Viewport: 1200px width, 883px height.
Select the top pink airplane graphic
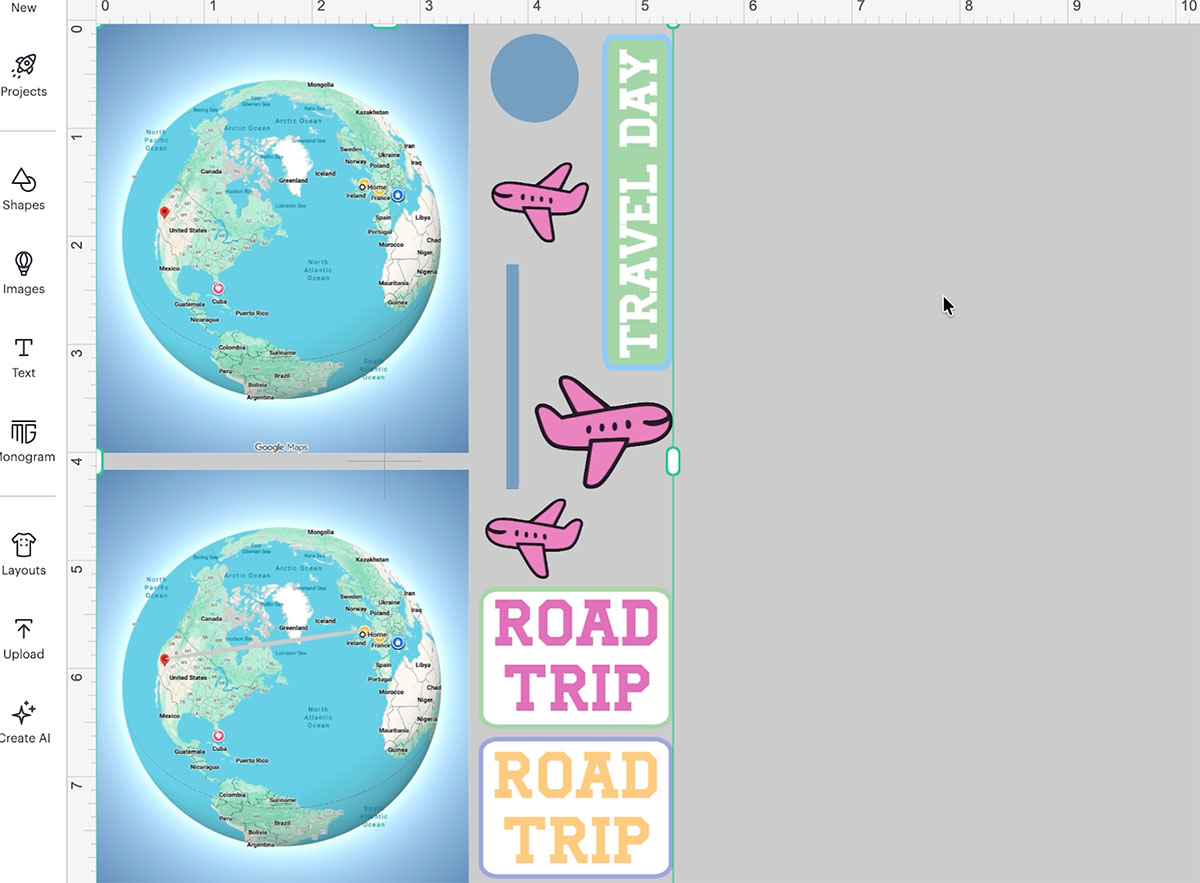(x=540, y=201)
